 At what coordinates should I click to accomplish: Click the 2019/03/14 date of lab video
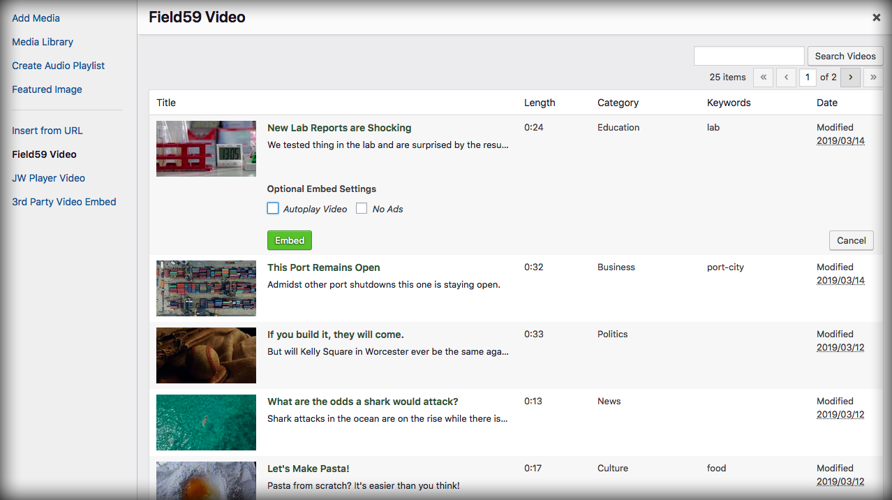[840, 141]
